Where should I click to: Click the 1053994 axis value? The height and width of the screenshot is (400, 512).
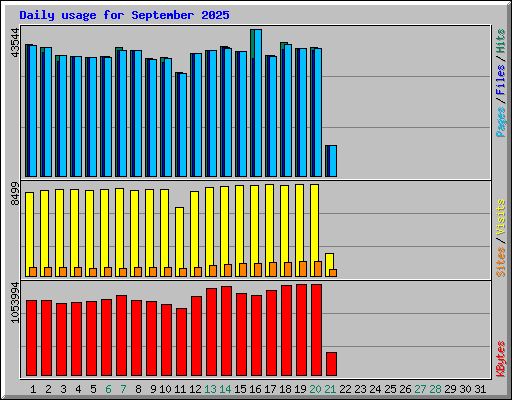(x=15, y=302)
